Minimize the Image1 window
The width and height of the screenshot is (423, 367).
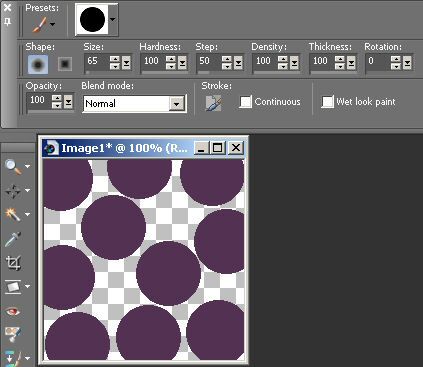tap(201, 148)
